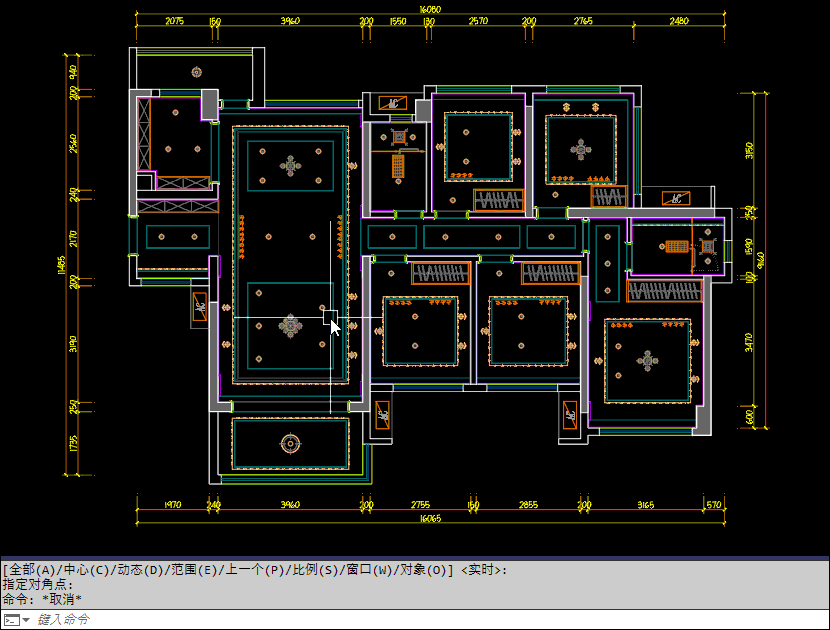Select the orange grille in right bathroom
This screenshot has width=830, height=630.
678,245
